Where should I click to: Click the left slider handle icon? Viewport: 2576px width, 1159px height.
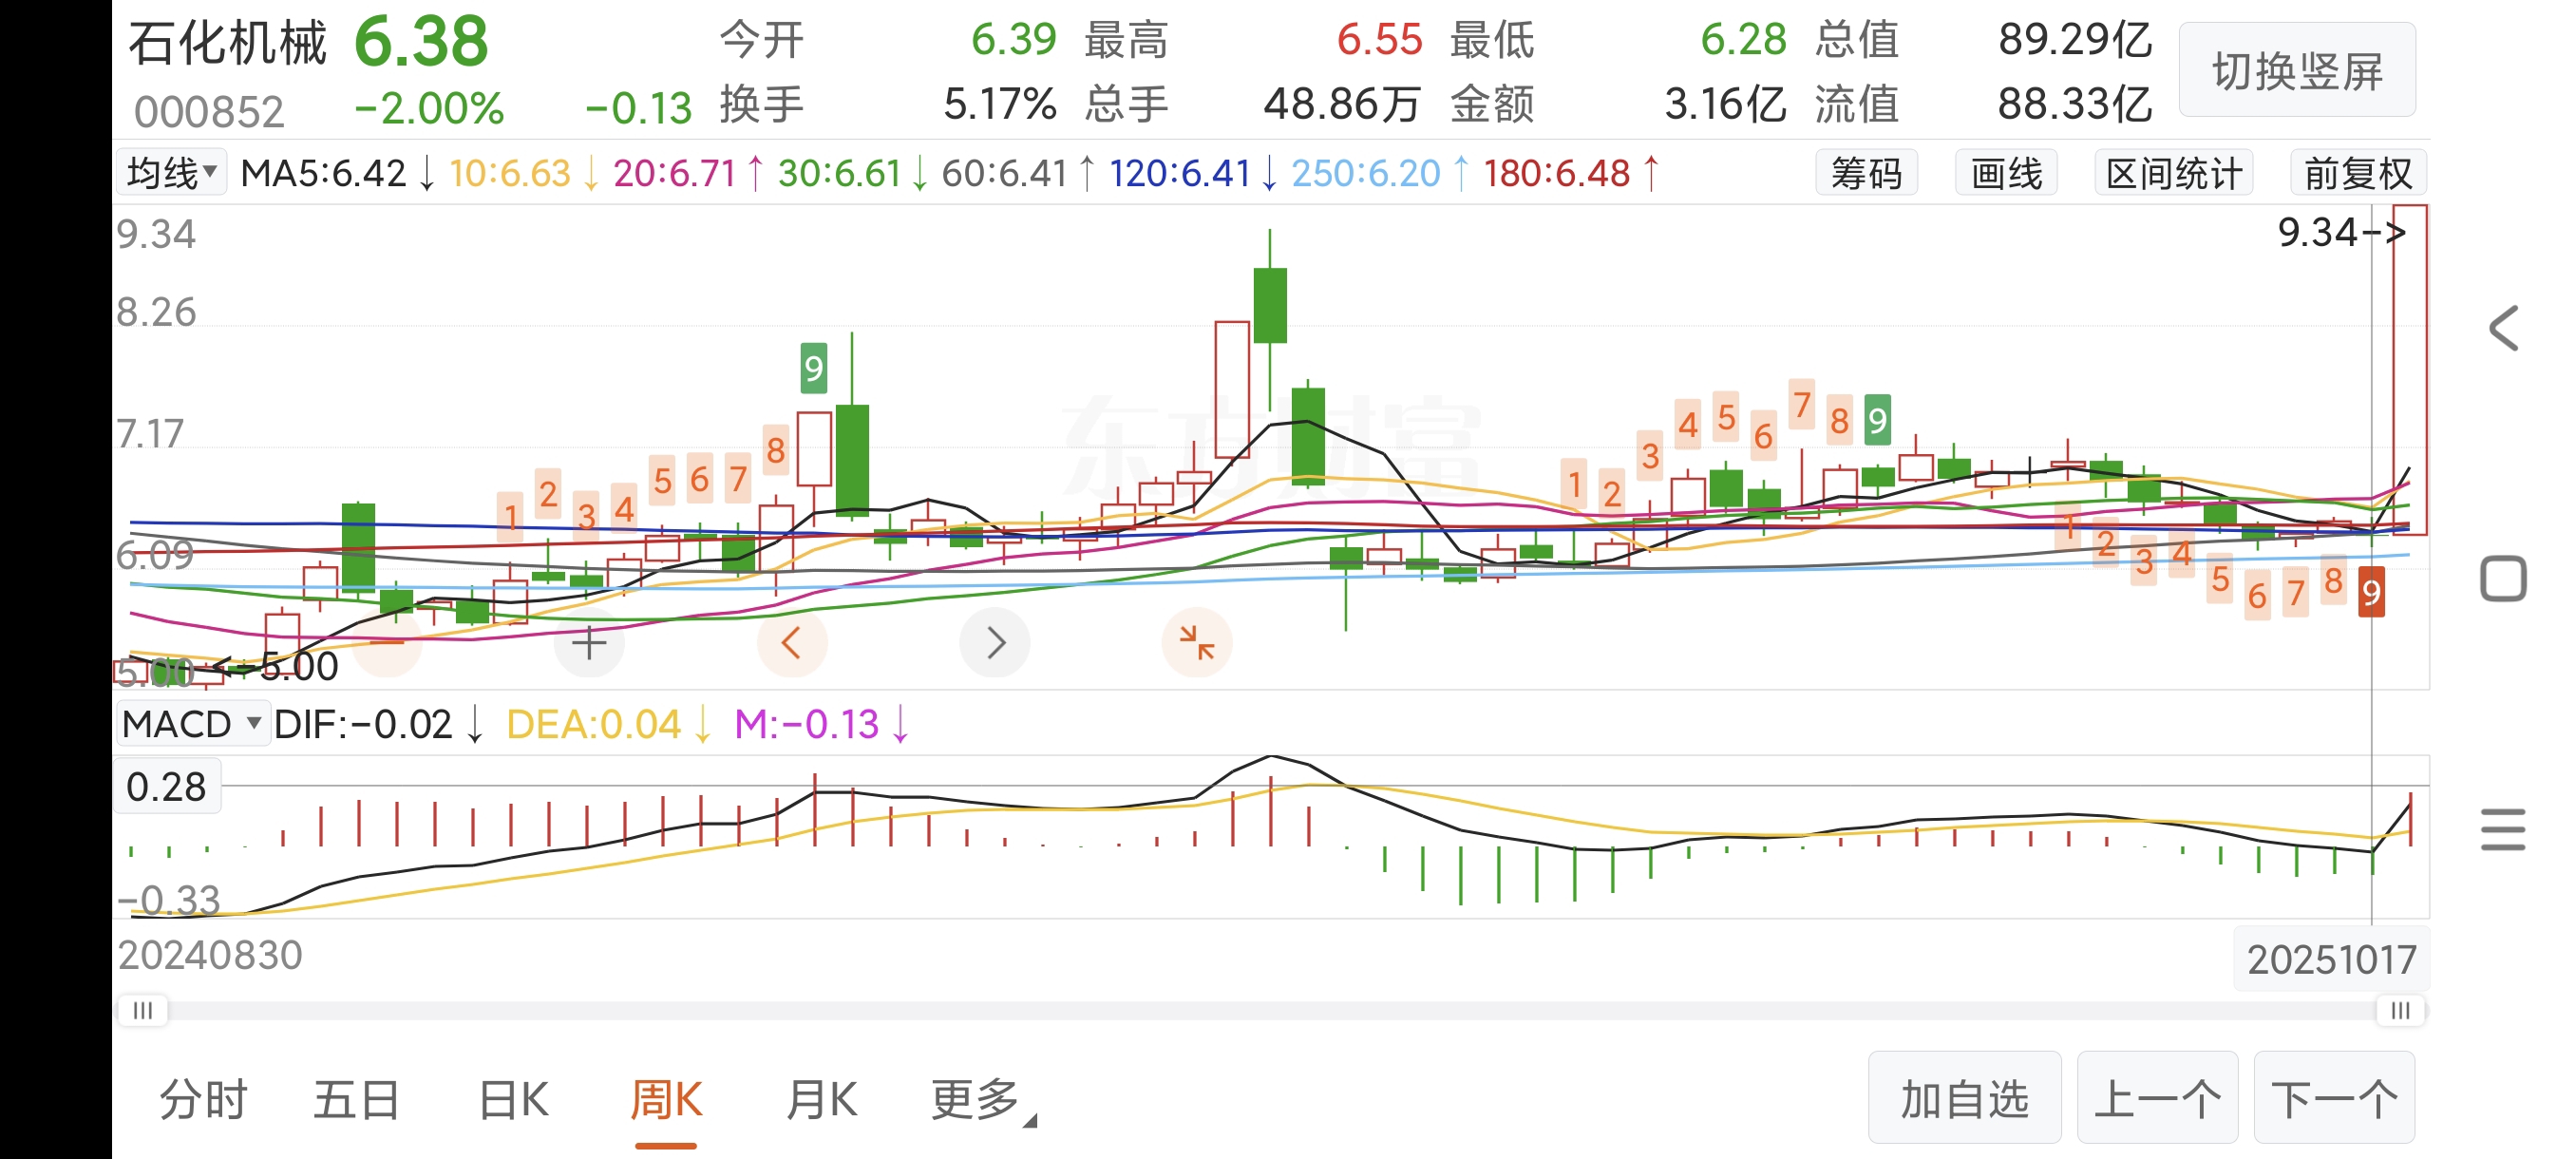[x=143, y=1010]
